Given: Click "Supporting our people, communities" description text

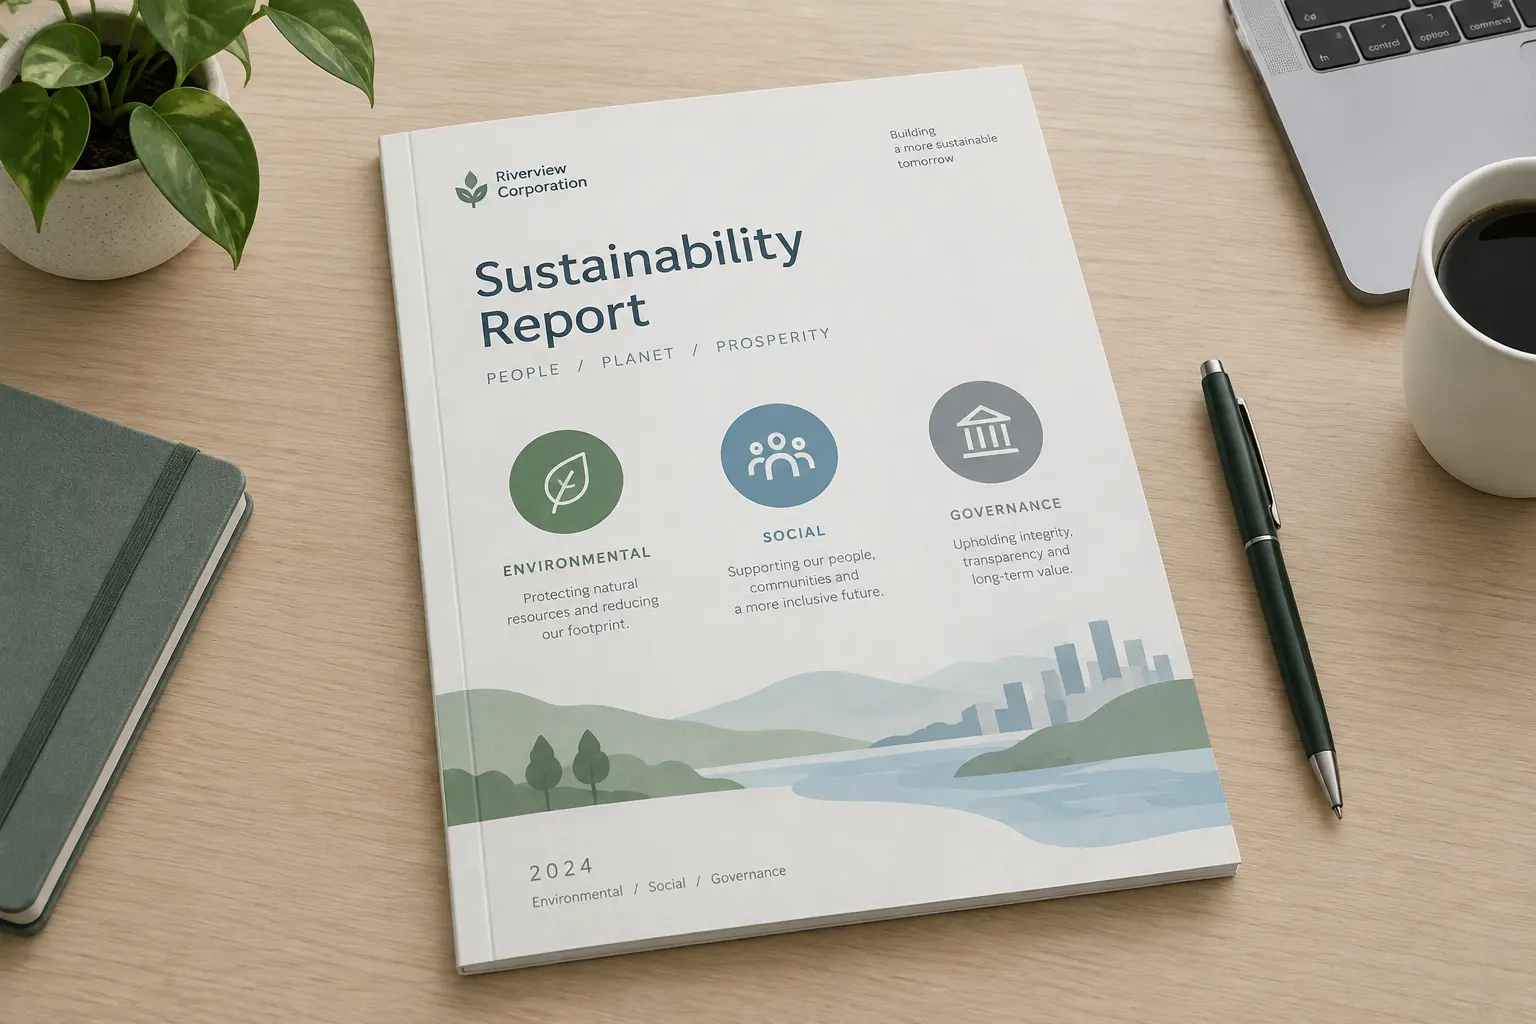Looking at the screenshot, I should click(x=805, y=580).
